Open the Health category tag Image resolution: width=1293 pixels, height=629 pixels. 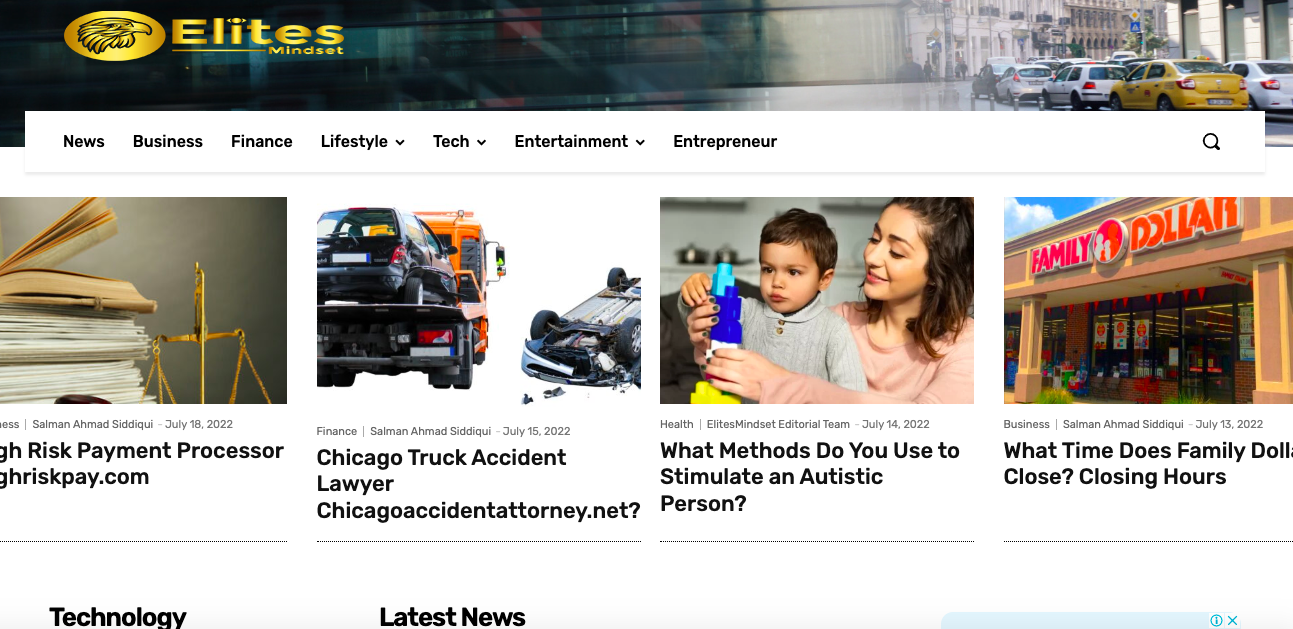point(677,424)
